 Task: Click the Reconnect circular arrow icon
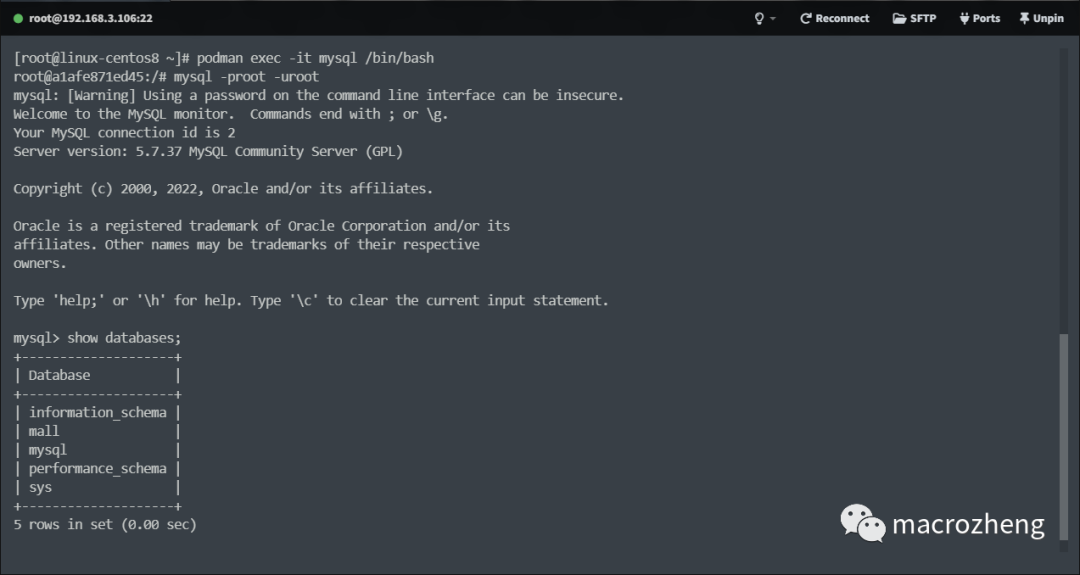coord(805,18)
